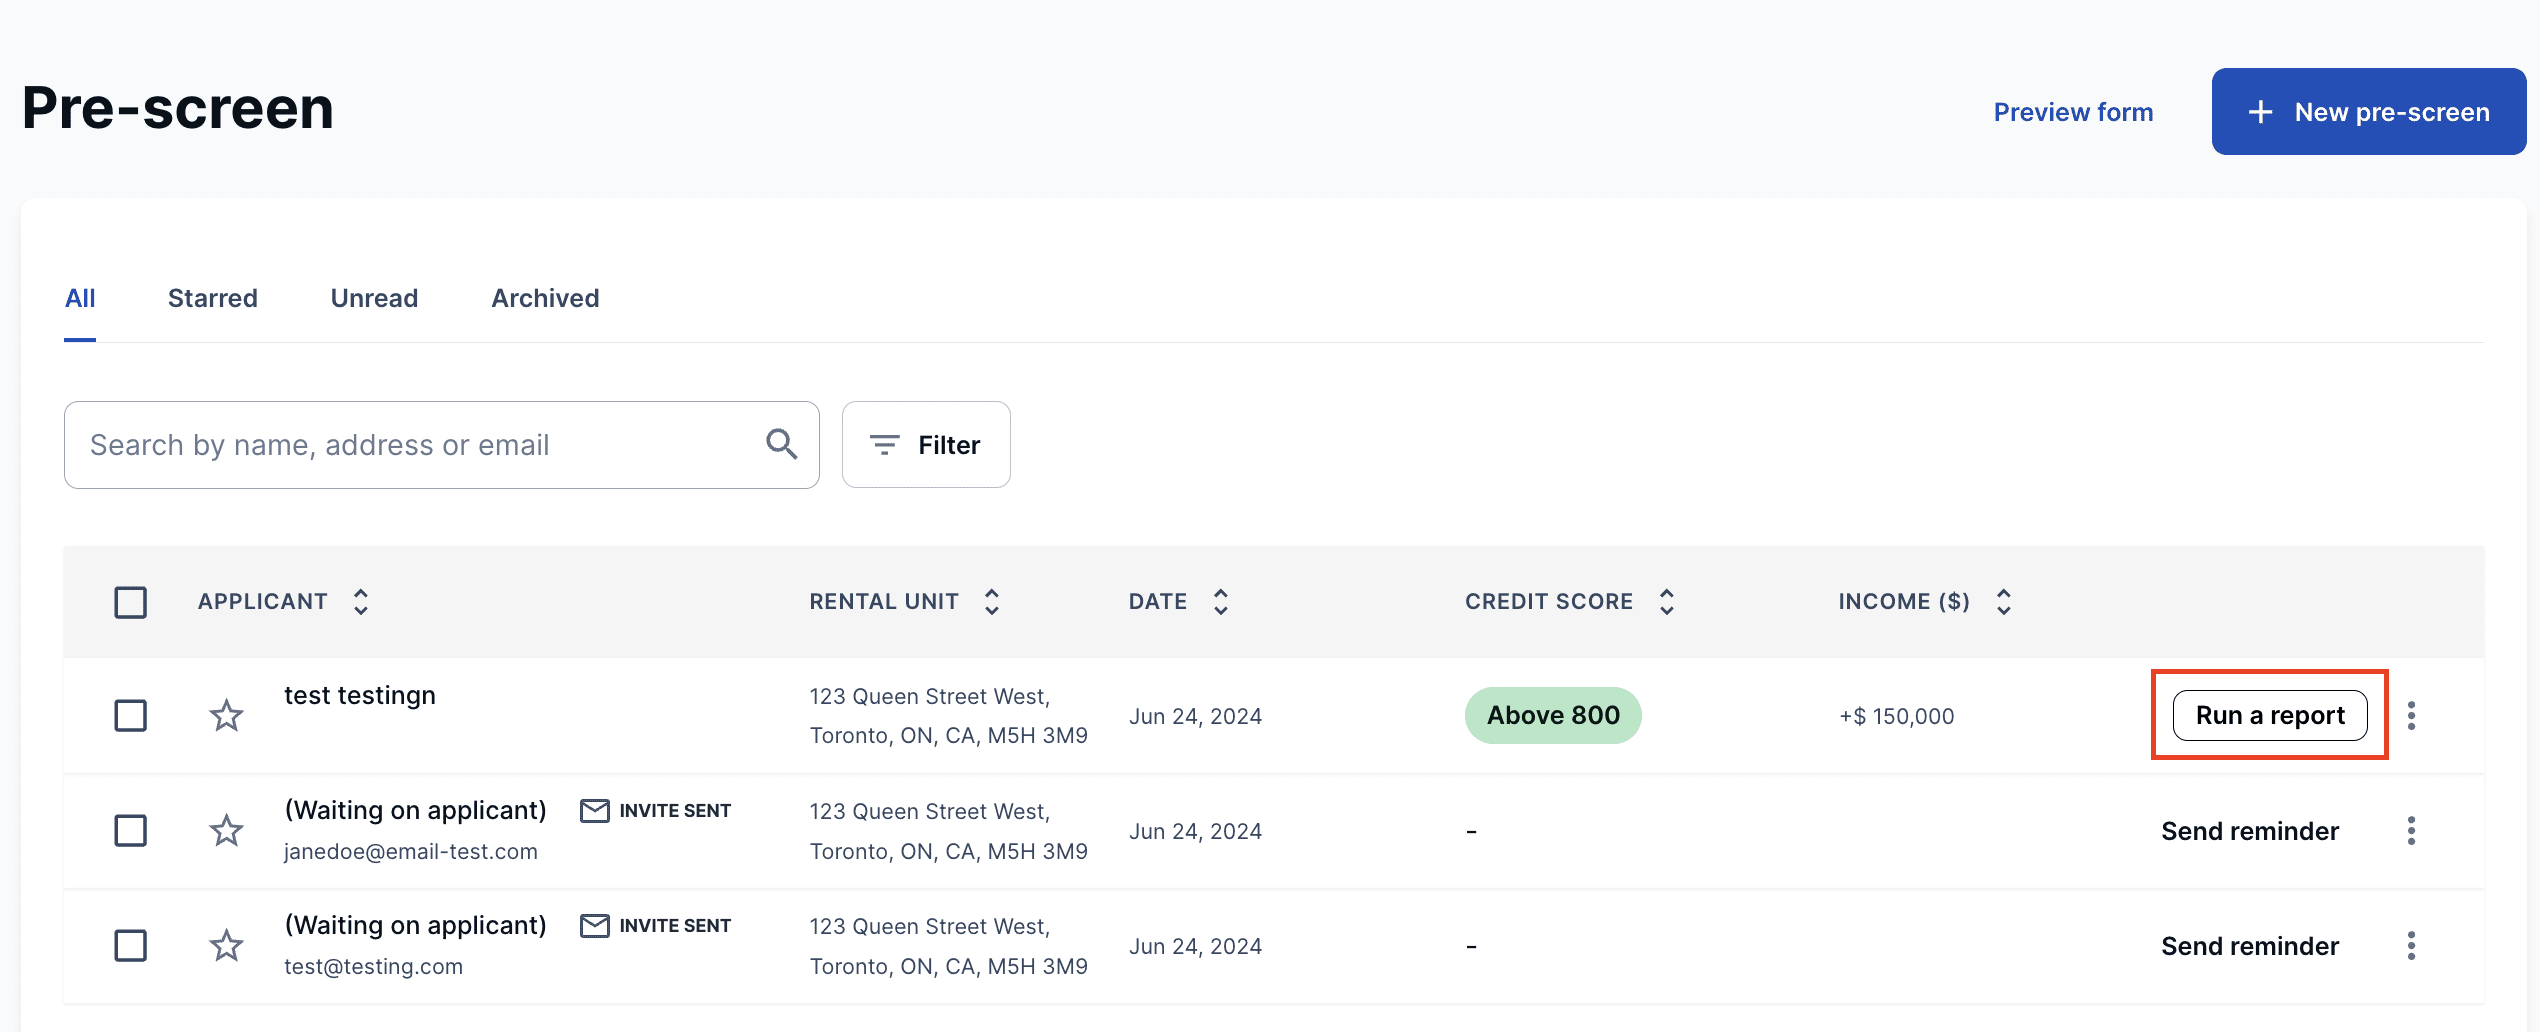The width and height of the screenshot is (2540, 1032).
Task: Switch to the Archived tab
Action: 545,298
